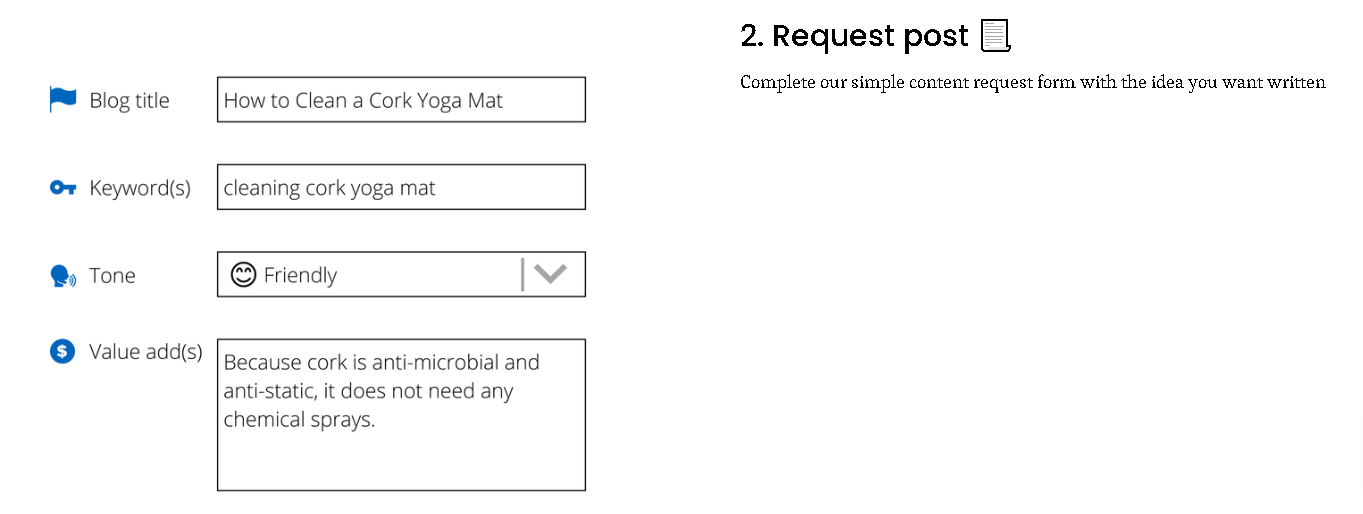This screenshot has height=514, width=1363.
Task: Click the blue dollar coin icon
Action: (63, 351)
